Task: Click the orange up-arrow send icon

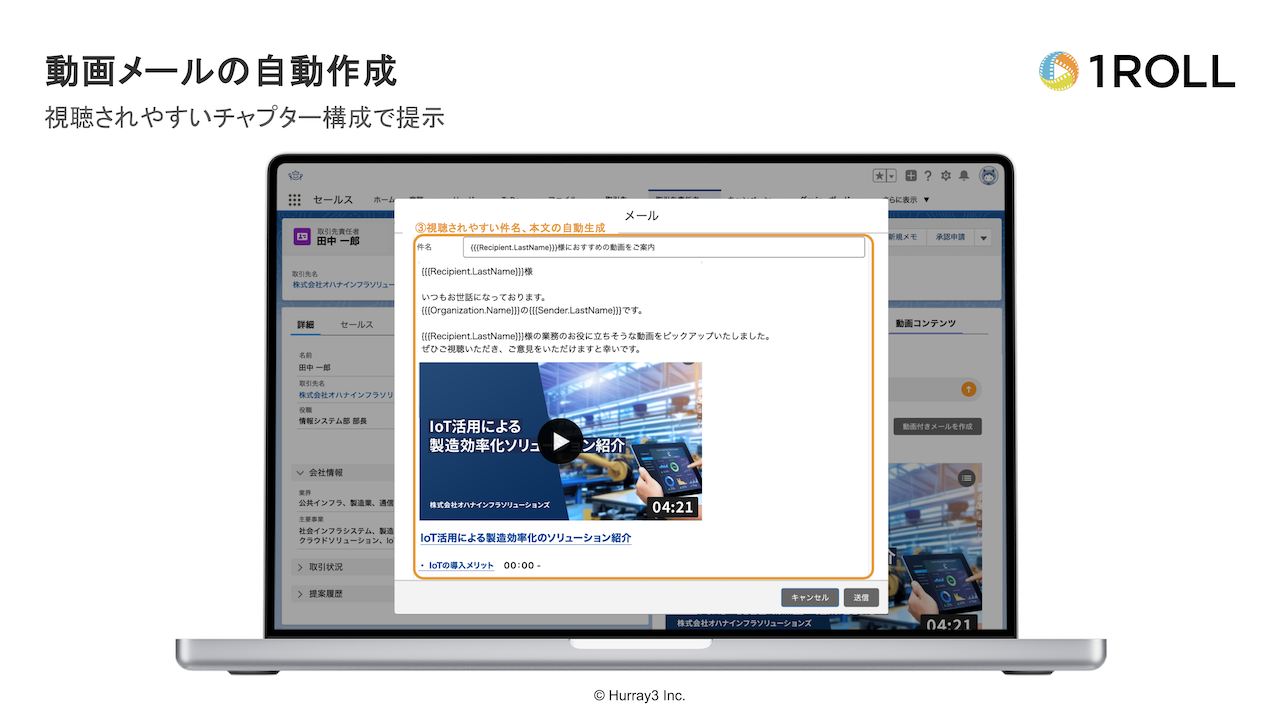Action: [968, 389]
